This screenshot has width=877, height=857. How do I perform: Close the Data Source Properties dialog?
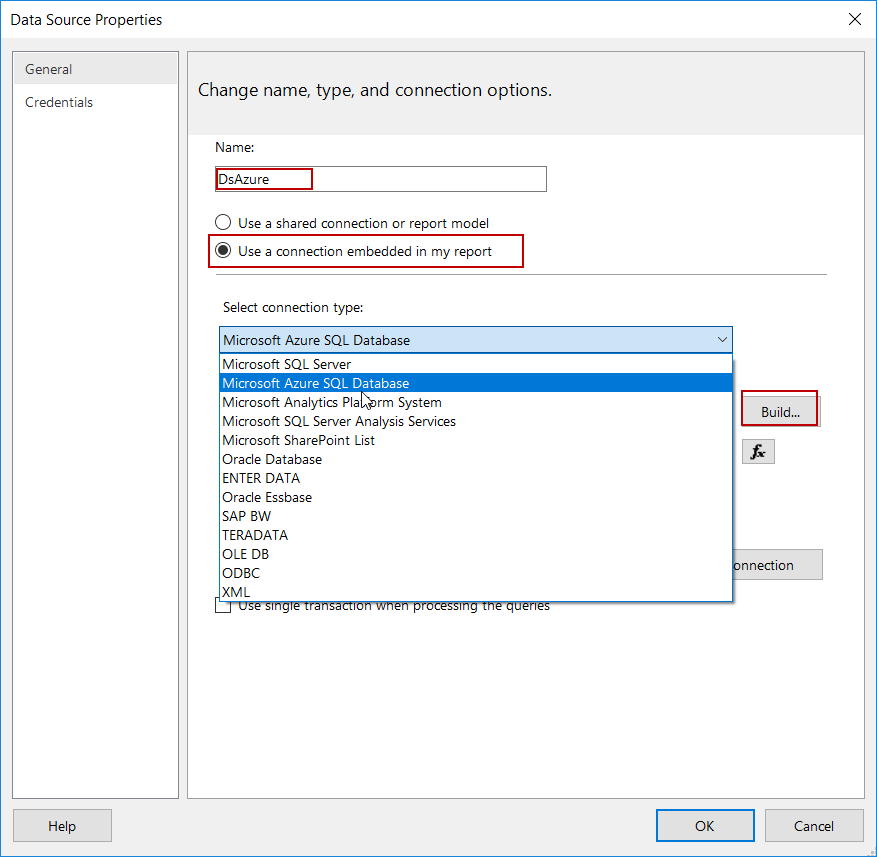pyautogui.click(x=854, y=19)
